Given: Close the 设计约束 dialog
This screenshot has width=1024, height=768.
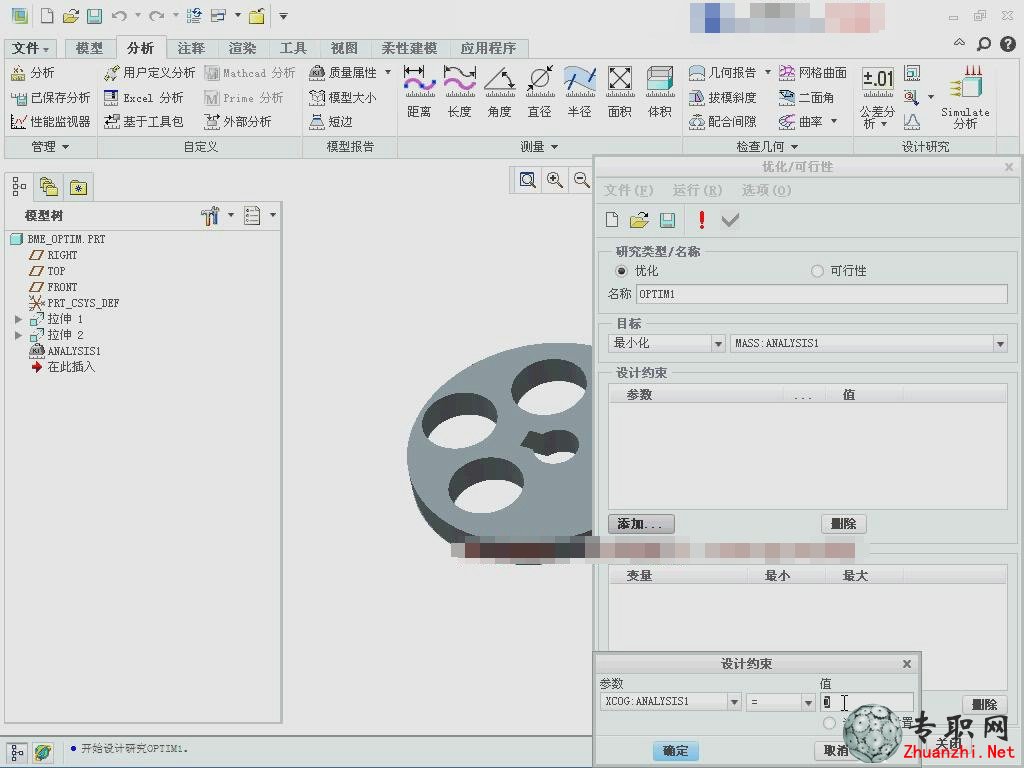Looking at the screenshot, I should pyautogui.click(x=906, y=664).
